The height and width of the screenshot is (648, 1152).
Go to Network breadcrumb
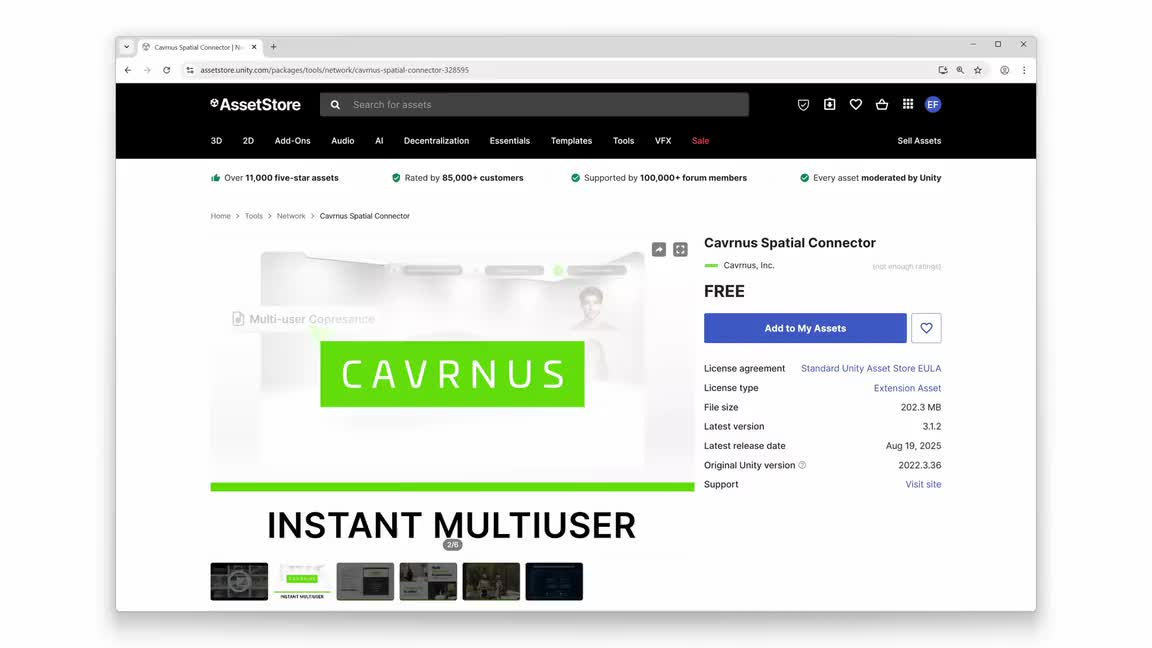pos(291,216)
